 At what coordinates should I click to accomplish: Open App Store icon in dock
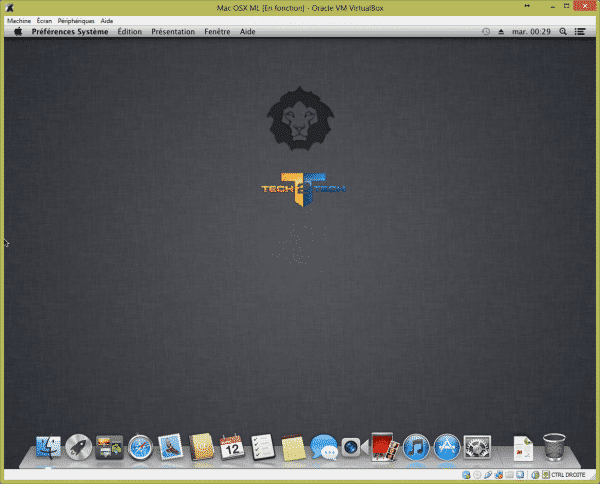click(446, 447)
